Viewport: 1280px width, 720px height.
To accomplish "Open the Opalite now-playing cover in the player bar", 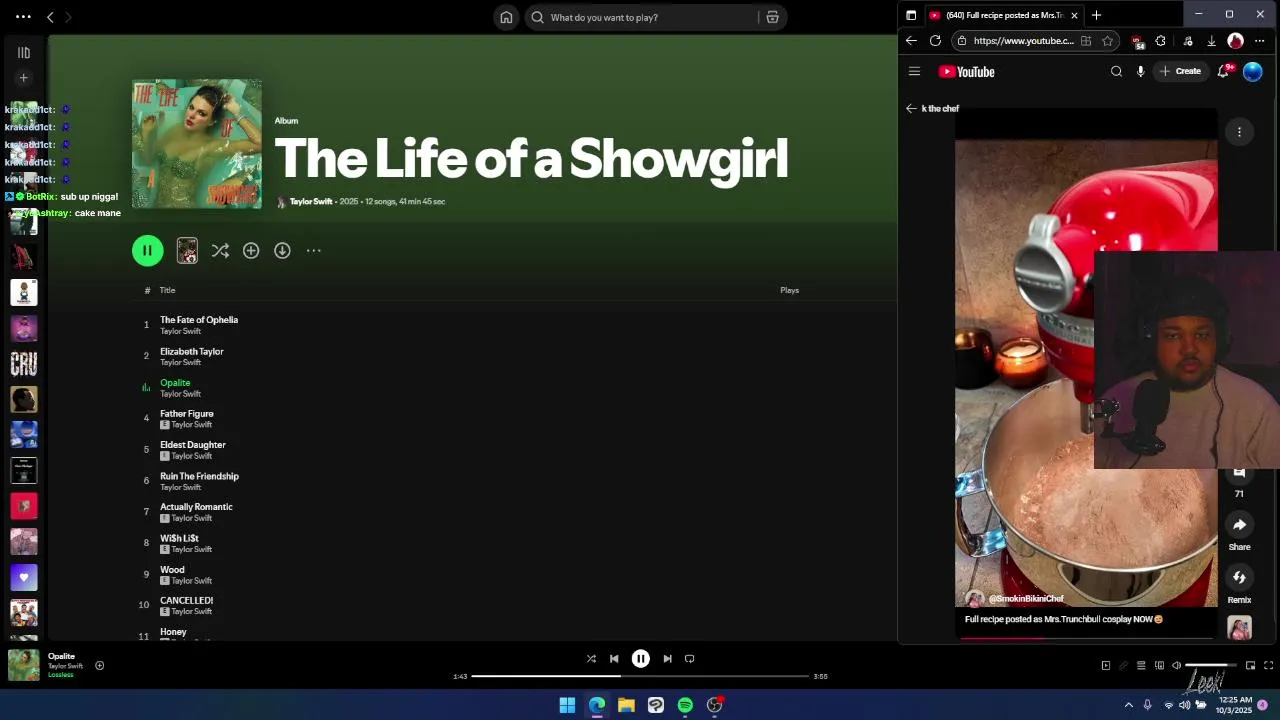I will click(24, 665).
